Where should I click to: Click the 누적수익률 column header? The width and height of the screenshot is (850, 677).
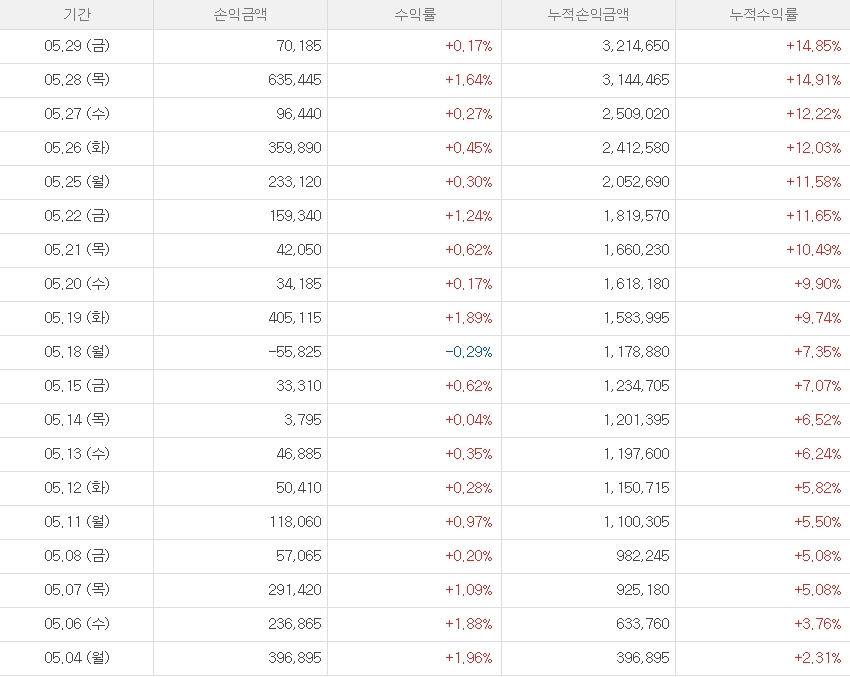coord(763,14)
